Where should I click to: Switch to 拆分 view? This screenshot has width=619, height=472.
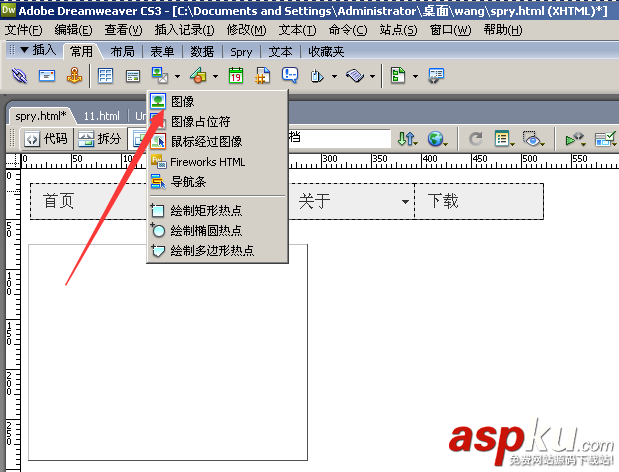pos(100,139)
